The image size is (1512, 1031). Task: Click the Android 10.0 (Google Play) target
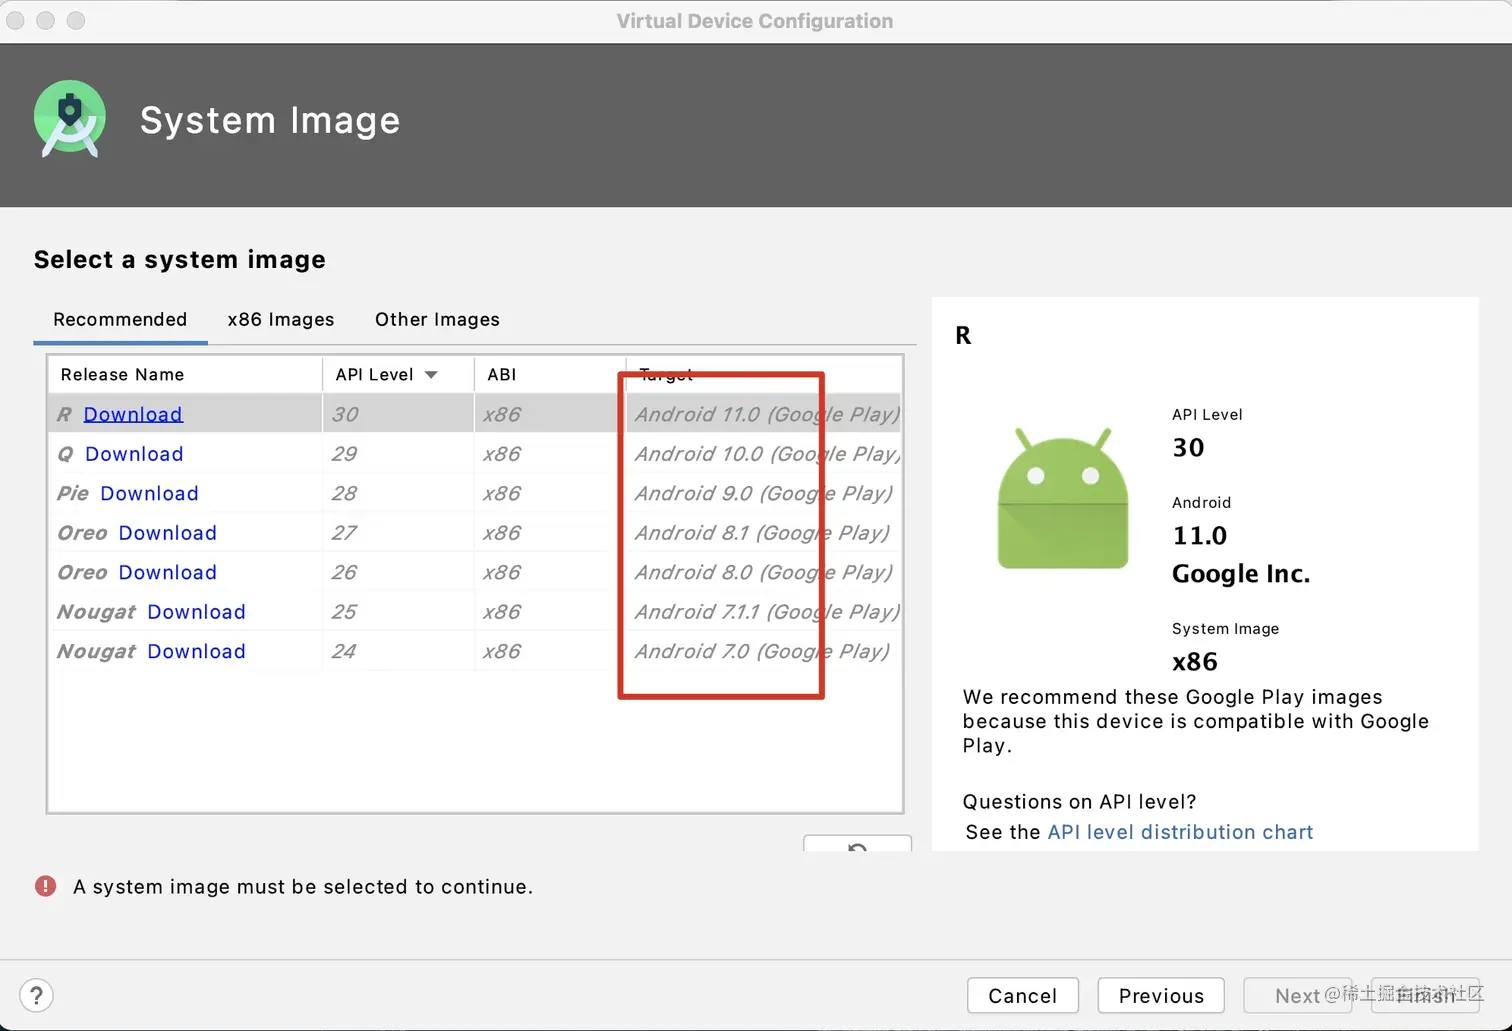(x=767, y=454)
